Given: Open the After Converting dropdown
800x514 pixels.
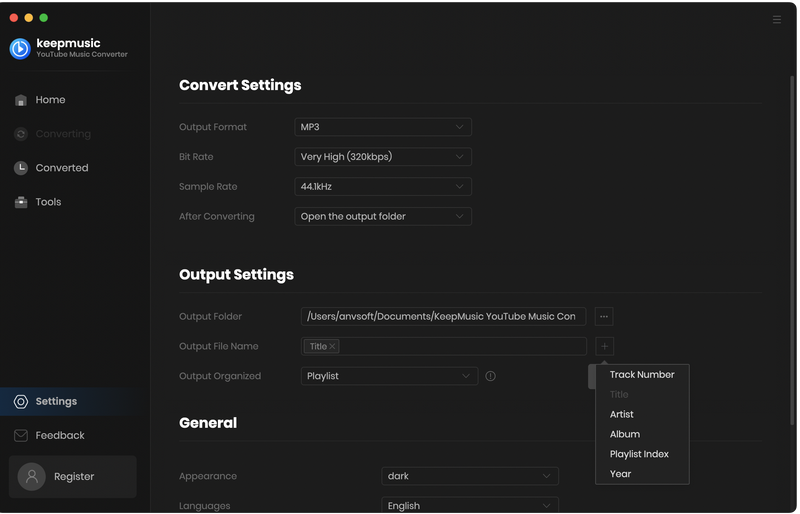Looking at the screenshot, I should tap(383, 216).
